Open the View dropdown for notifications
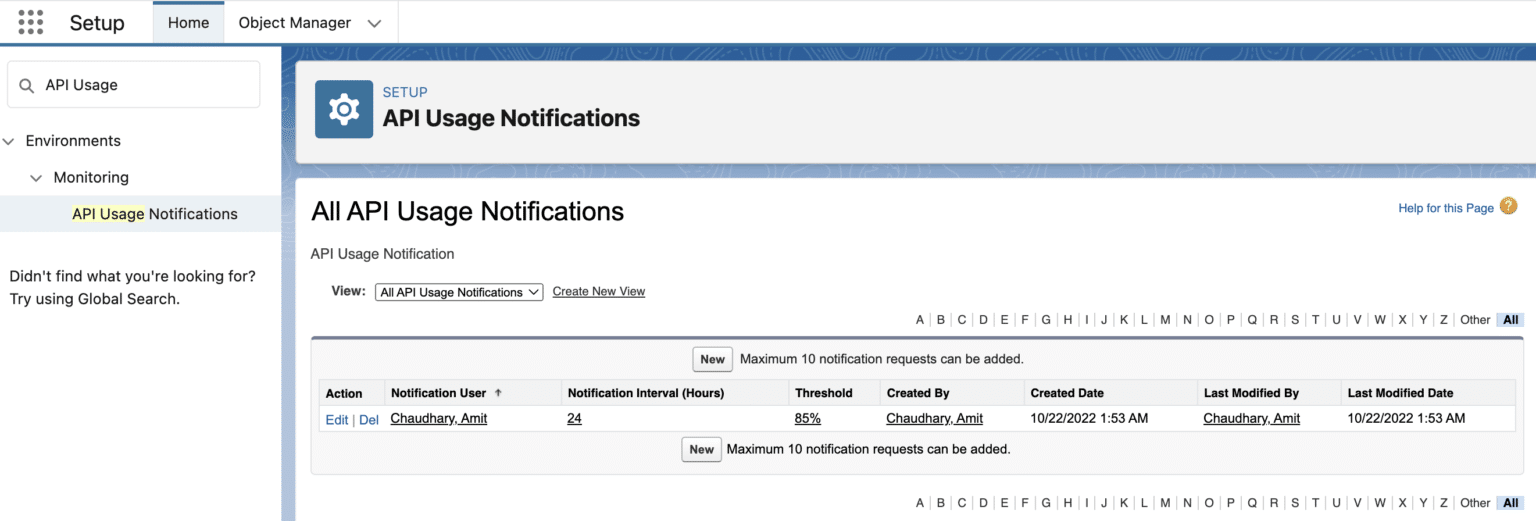1536x521 pixels. point(459,292)
